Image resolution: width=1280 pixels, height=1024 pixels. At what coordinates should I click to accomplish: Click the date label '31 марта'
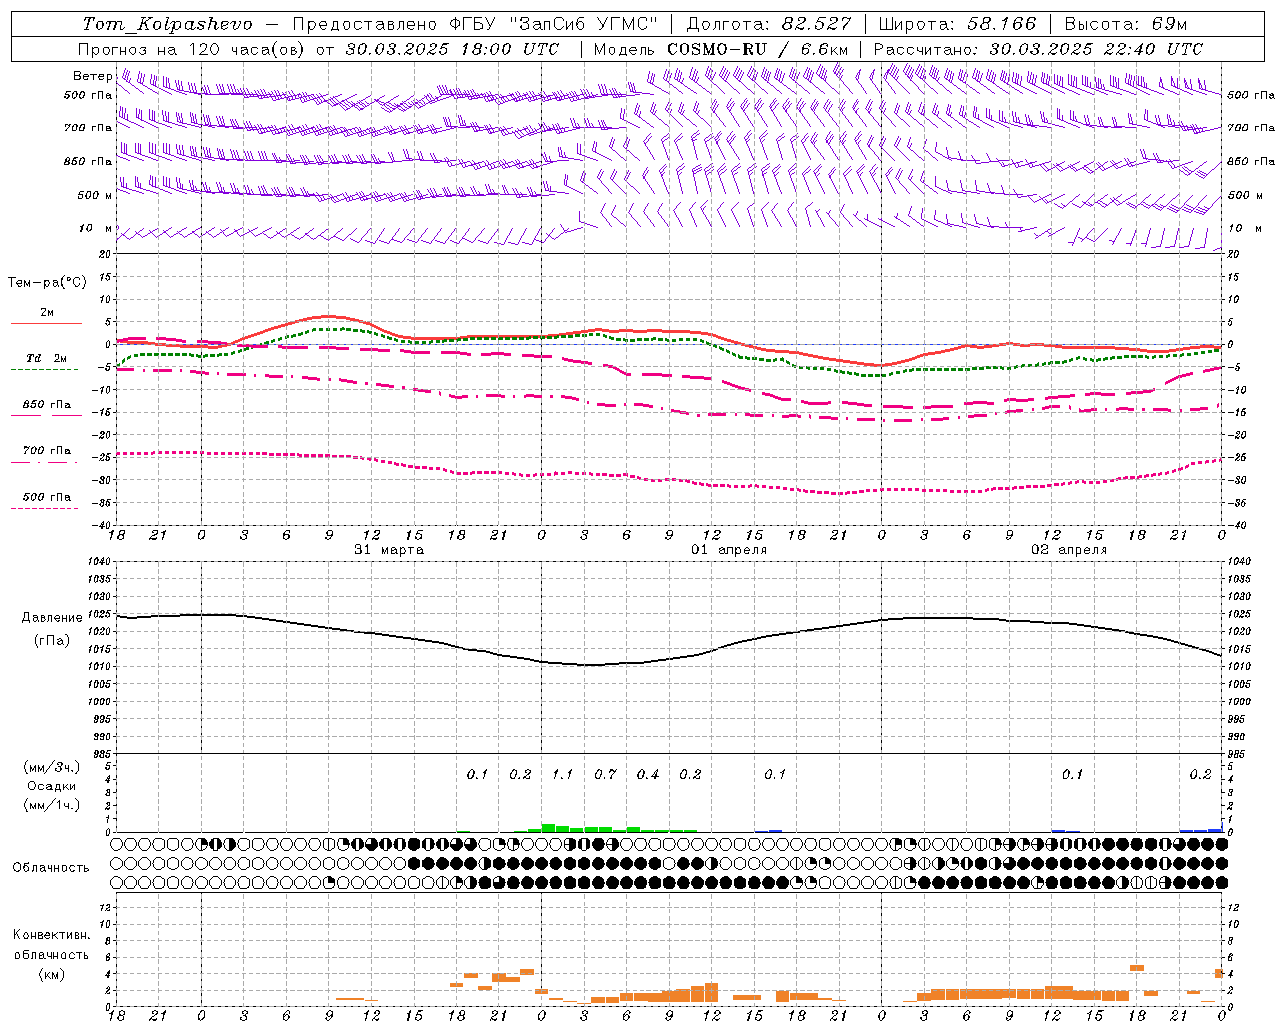click(x=389, y=550)
